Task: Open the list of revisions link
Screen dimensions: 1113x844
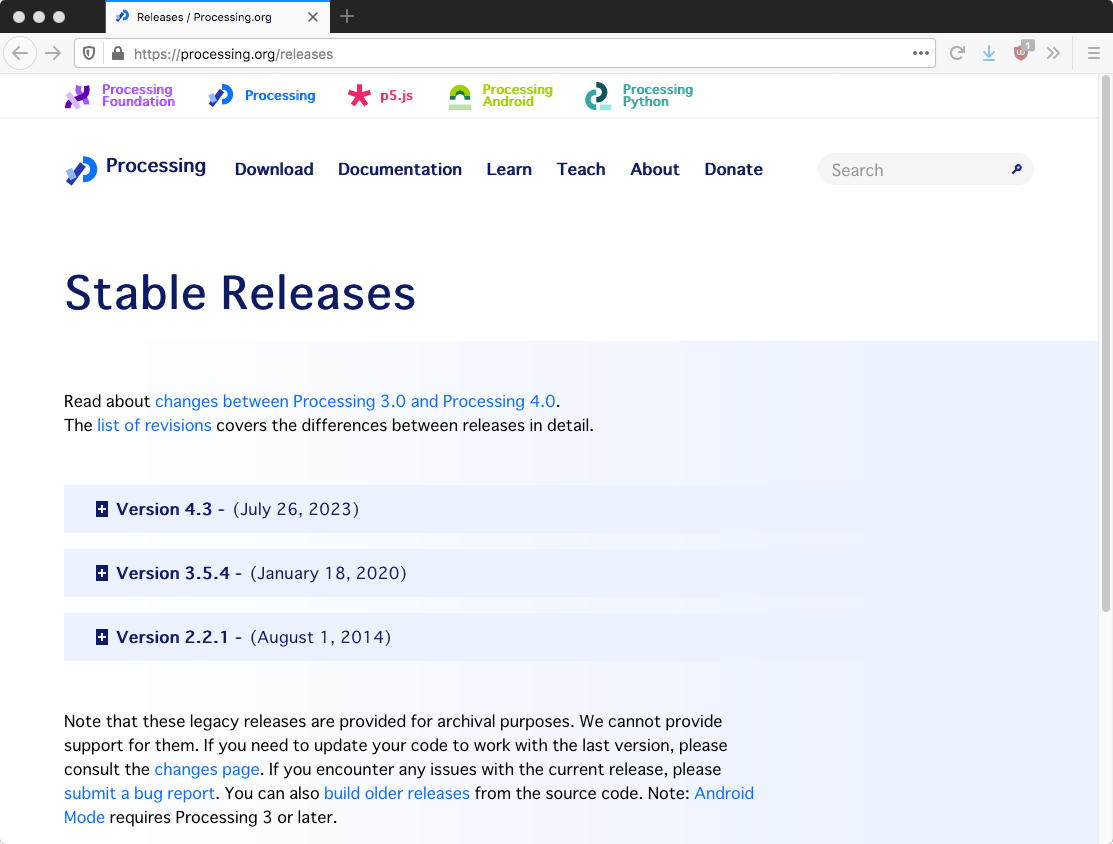Action: [x=154, y=425]
